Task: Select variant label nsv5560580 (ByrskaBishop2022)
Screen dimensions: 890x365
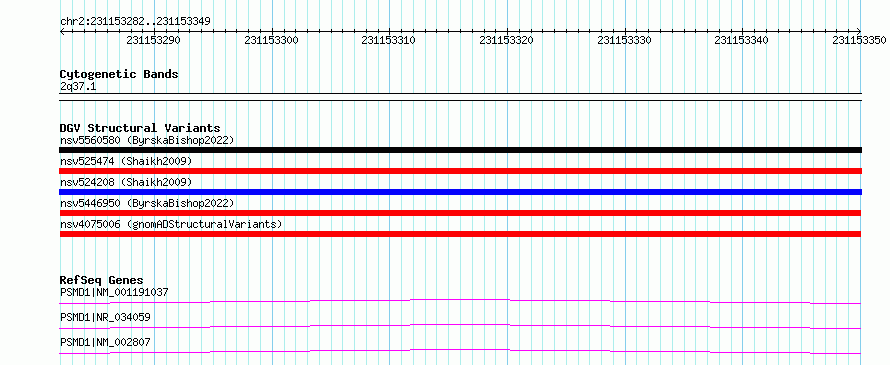Action: (147, 140)
